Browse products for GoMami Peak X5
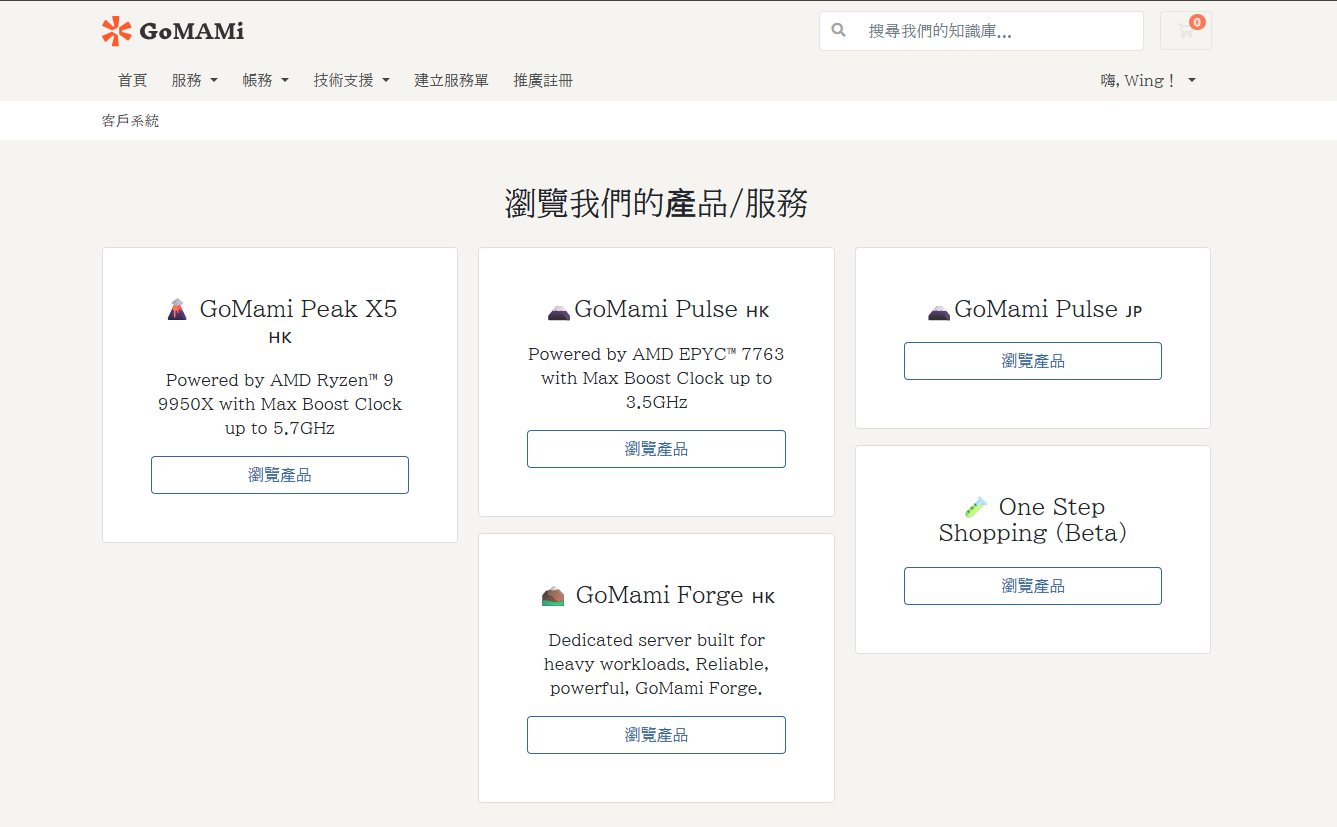 coord(280,475)
